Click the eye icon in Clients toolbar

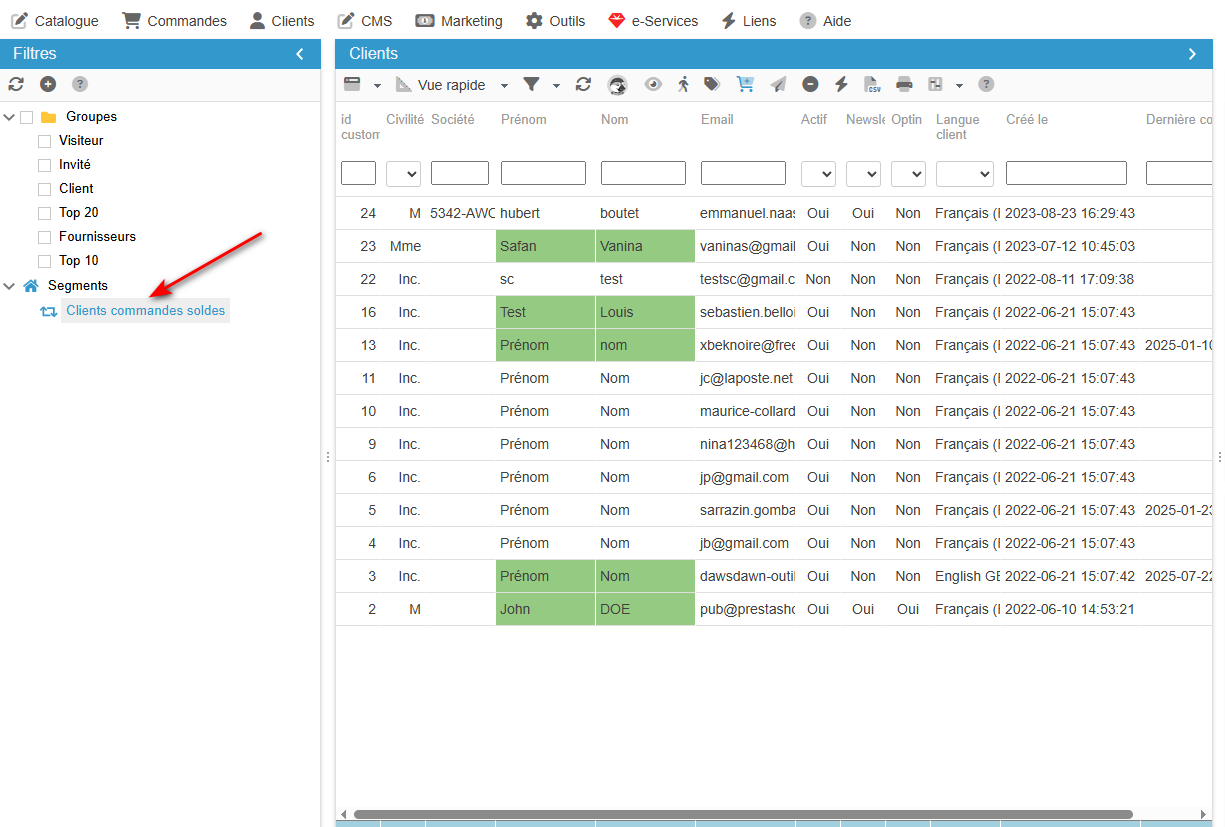[x=653, y=85]
